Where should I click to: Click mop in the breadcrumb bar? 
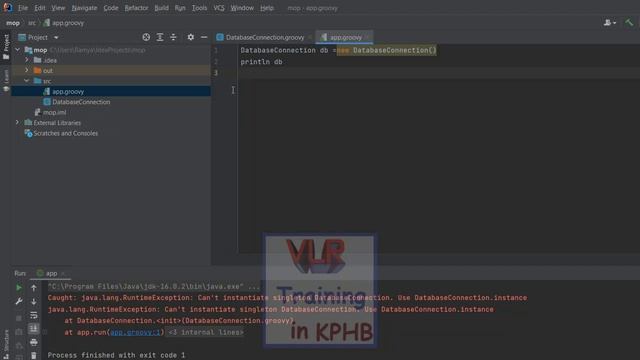13,23
